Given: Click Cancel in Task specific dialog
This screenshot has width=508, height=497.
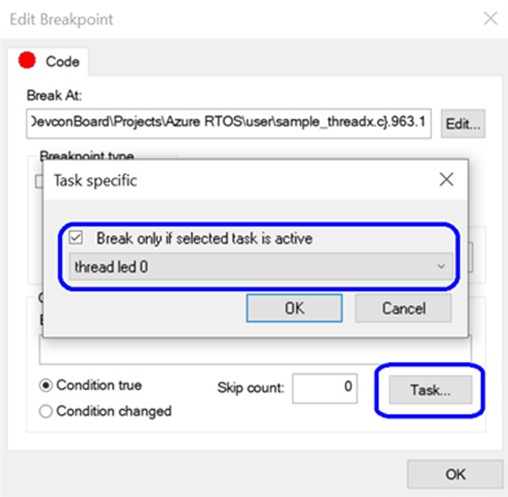Looking at the screenshot, I should pos(403,308).
